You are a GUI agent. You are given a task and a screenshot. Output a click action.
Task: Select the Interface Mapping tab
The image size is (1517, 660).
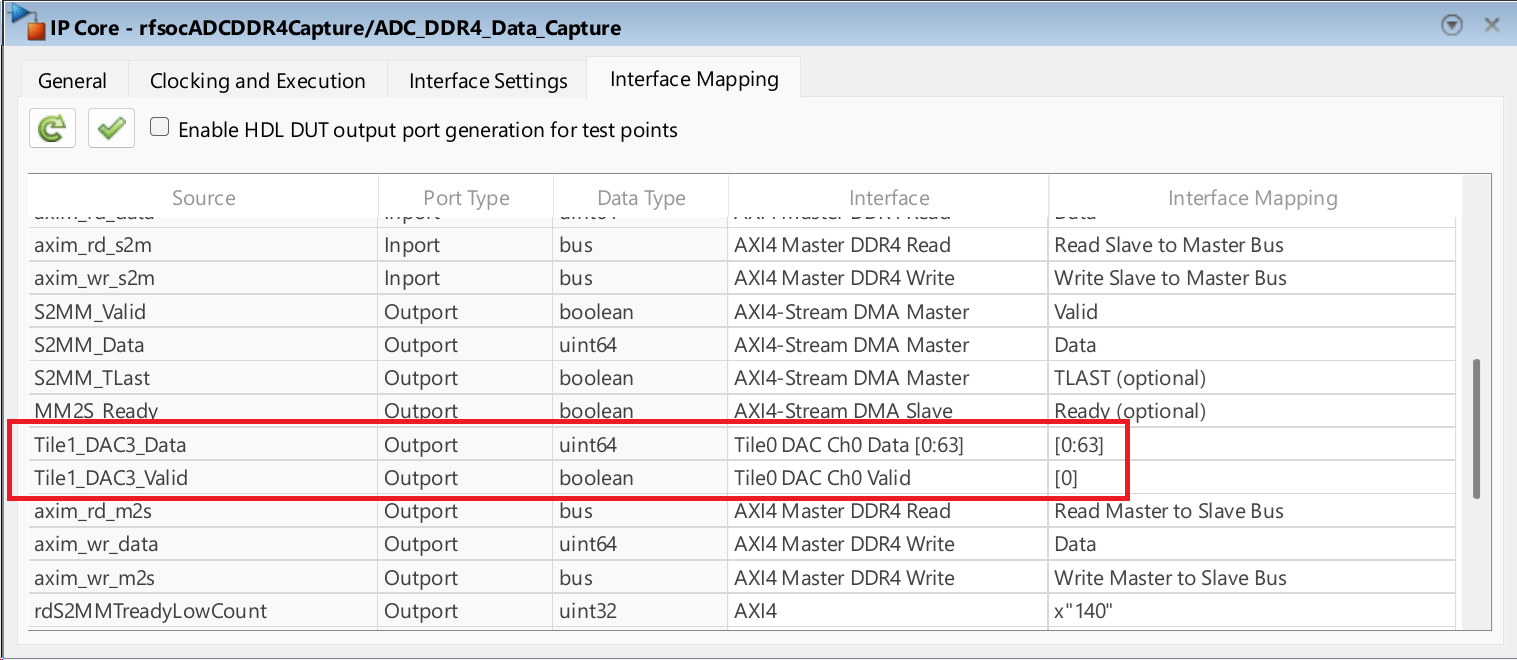click(694, 79)
